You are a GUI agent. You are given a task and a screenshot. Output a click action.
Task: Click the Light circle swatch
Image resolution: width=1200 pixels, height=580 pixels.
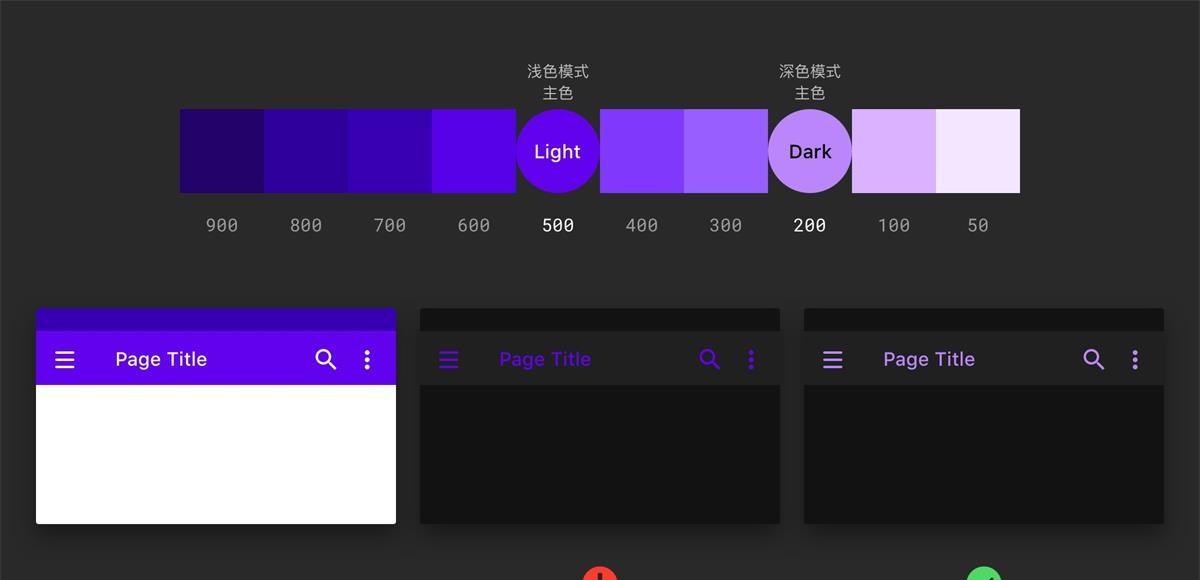(x=558, y=151)
